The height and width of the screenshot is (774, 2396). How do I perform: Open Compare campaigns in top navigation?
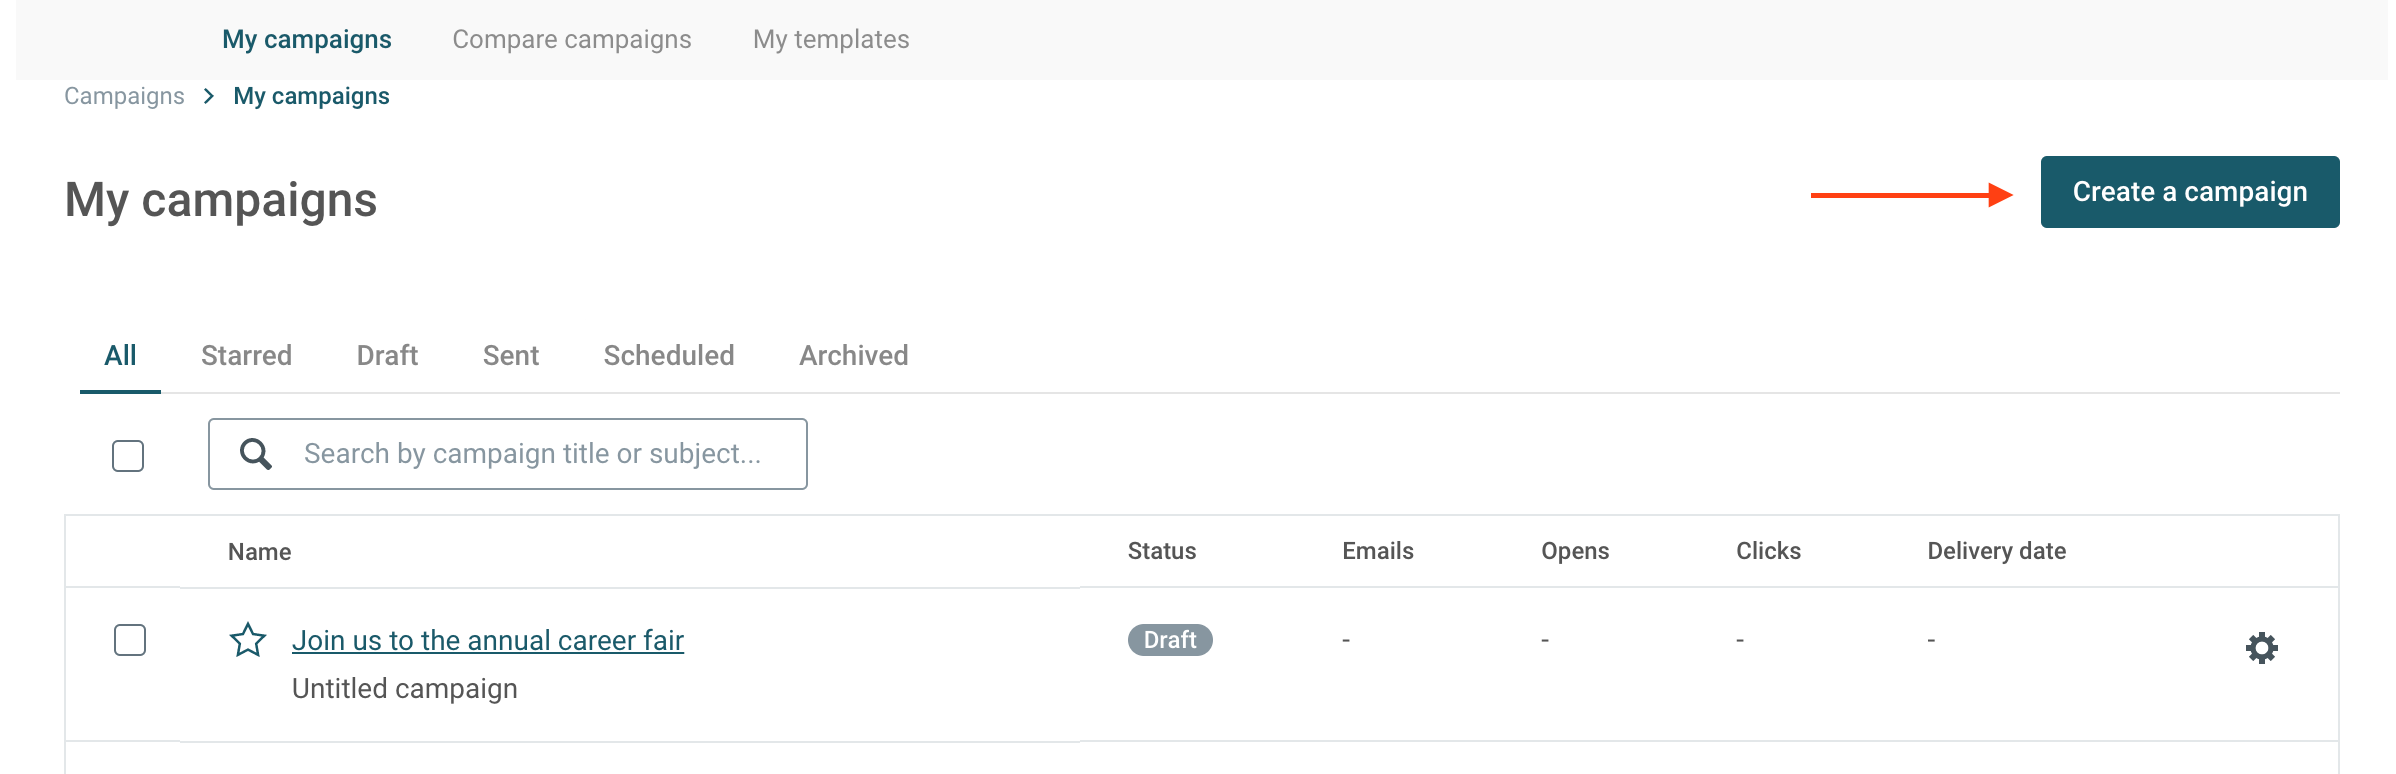[572, 39]
